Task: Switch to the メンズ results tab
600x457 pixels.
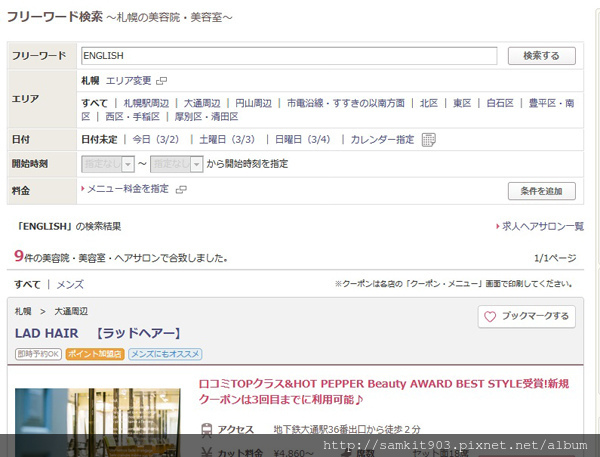Action: point(70,285)
